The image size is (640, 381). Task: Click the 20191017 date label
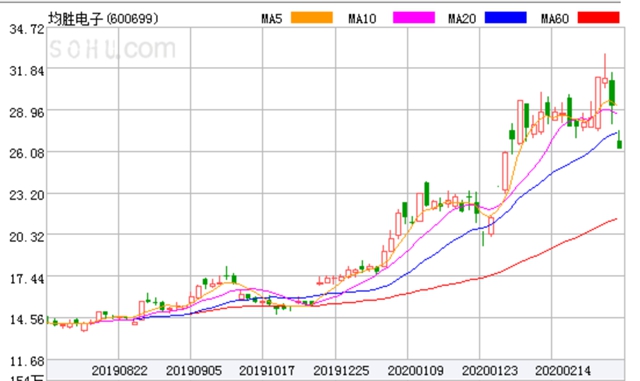click(267, 371)
